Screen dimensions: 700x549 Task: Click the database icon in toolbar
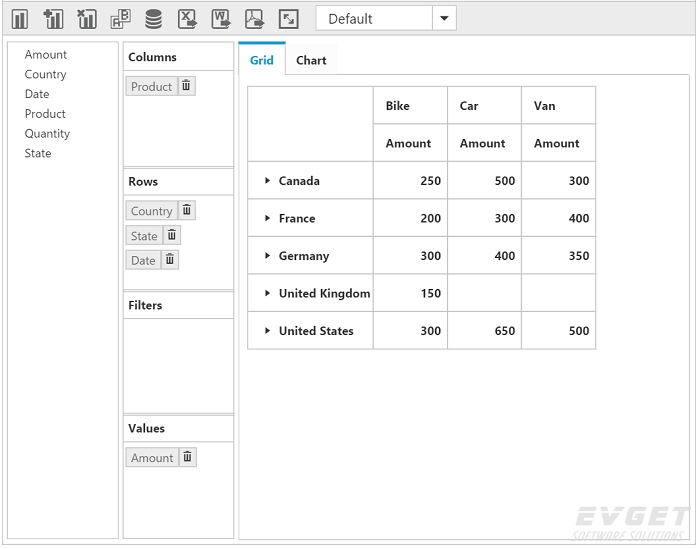pos(154,19)
